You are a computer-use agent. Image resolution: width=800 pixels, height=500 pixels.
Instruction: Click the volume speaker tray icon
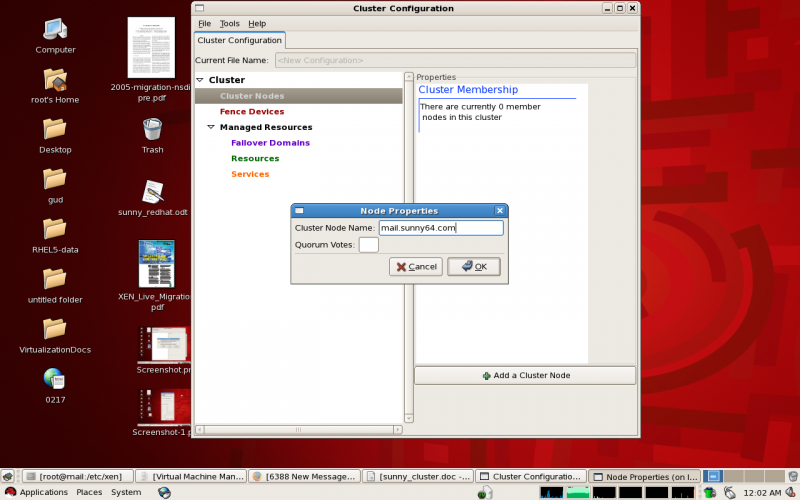pos(791,492)
